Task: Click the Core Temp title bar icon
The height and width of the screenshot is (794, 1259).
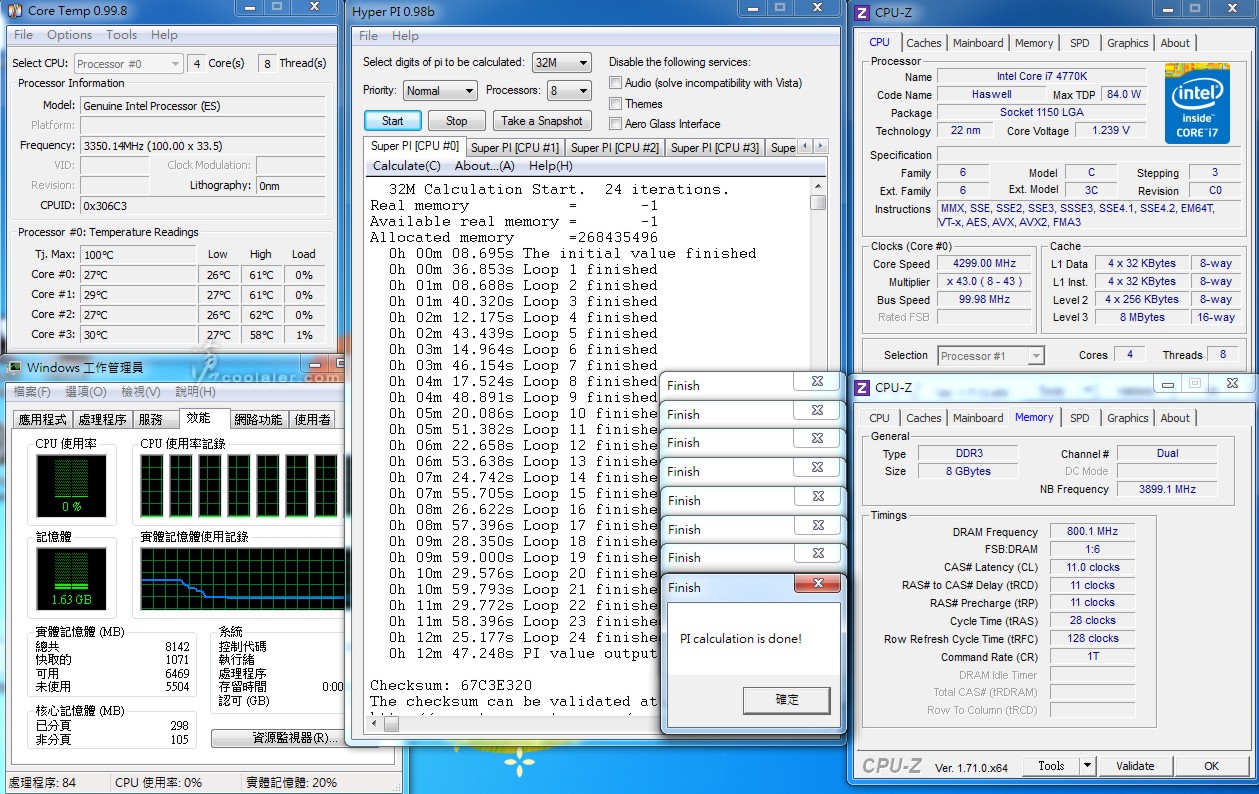Action: coord(14,11)
